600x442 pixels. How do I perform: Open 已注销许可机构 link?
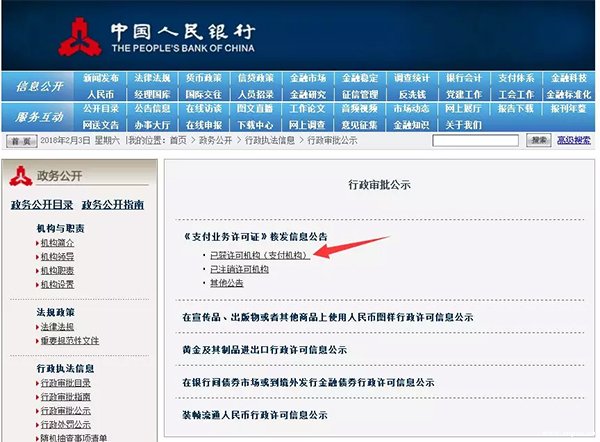click(239, 269)
